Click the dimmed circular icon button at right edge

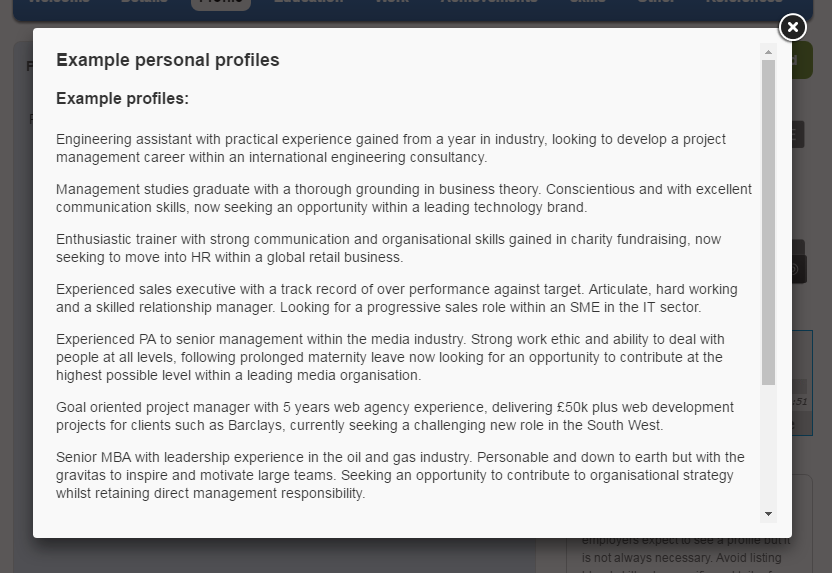pos(799,269)
